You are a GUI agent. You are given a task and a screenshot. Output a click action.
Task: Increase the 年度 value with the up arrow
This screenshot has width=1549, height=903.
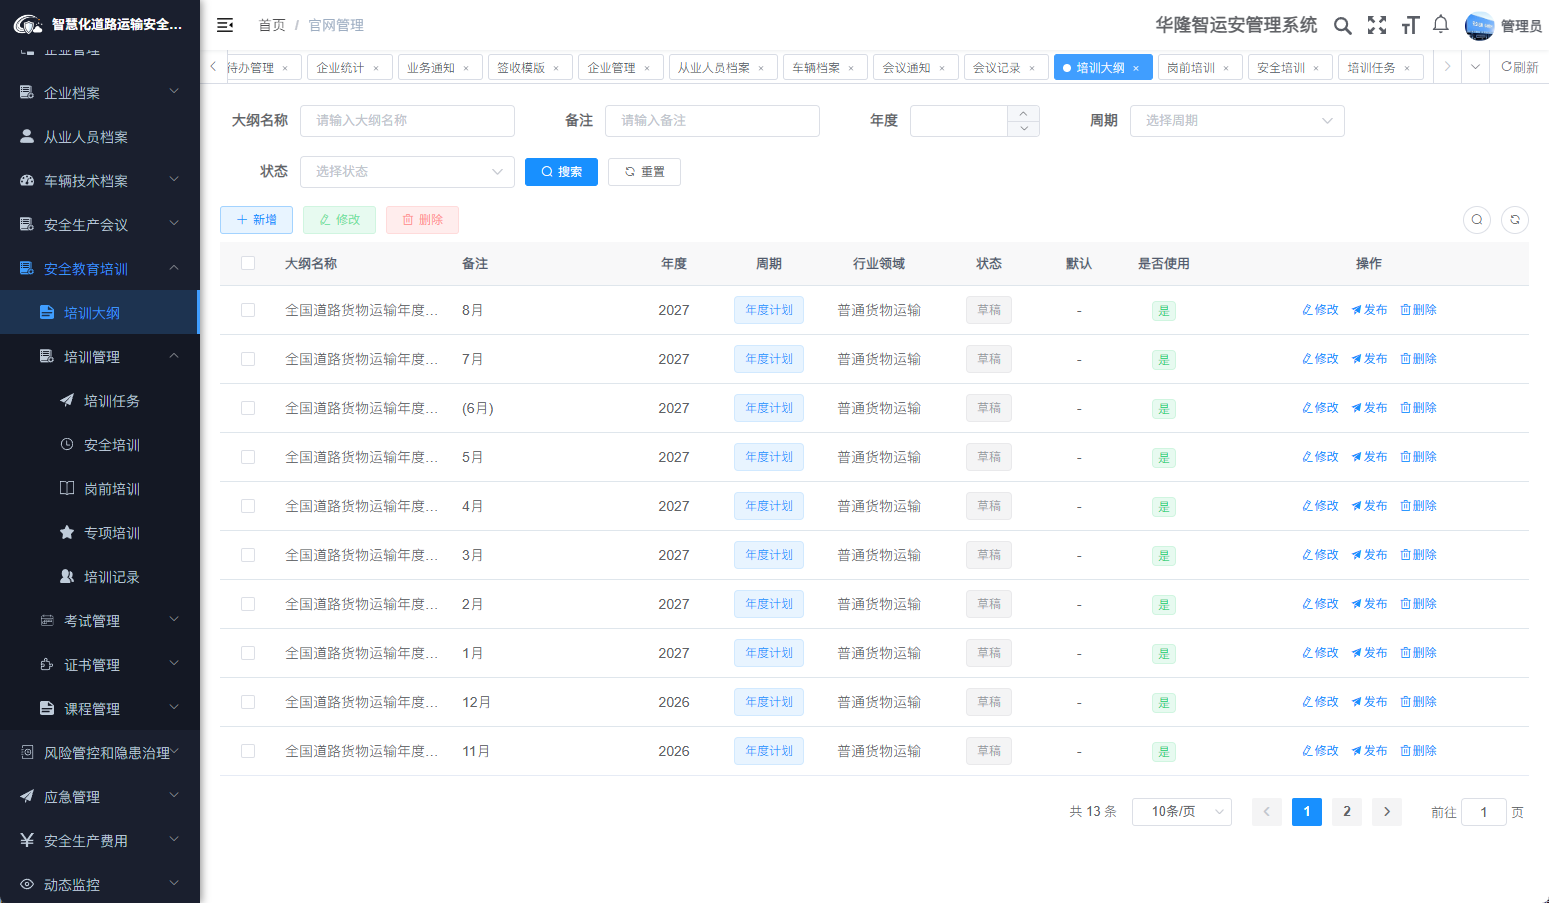1023,113
